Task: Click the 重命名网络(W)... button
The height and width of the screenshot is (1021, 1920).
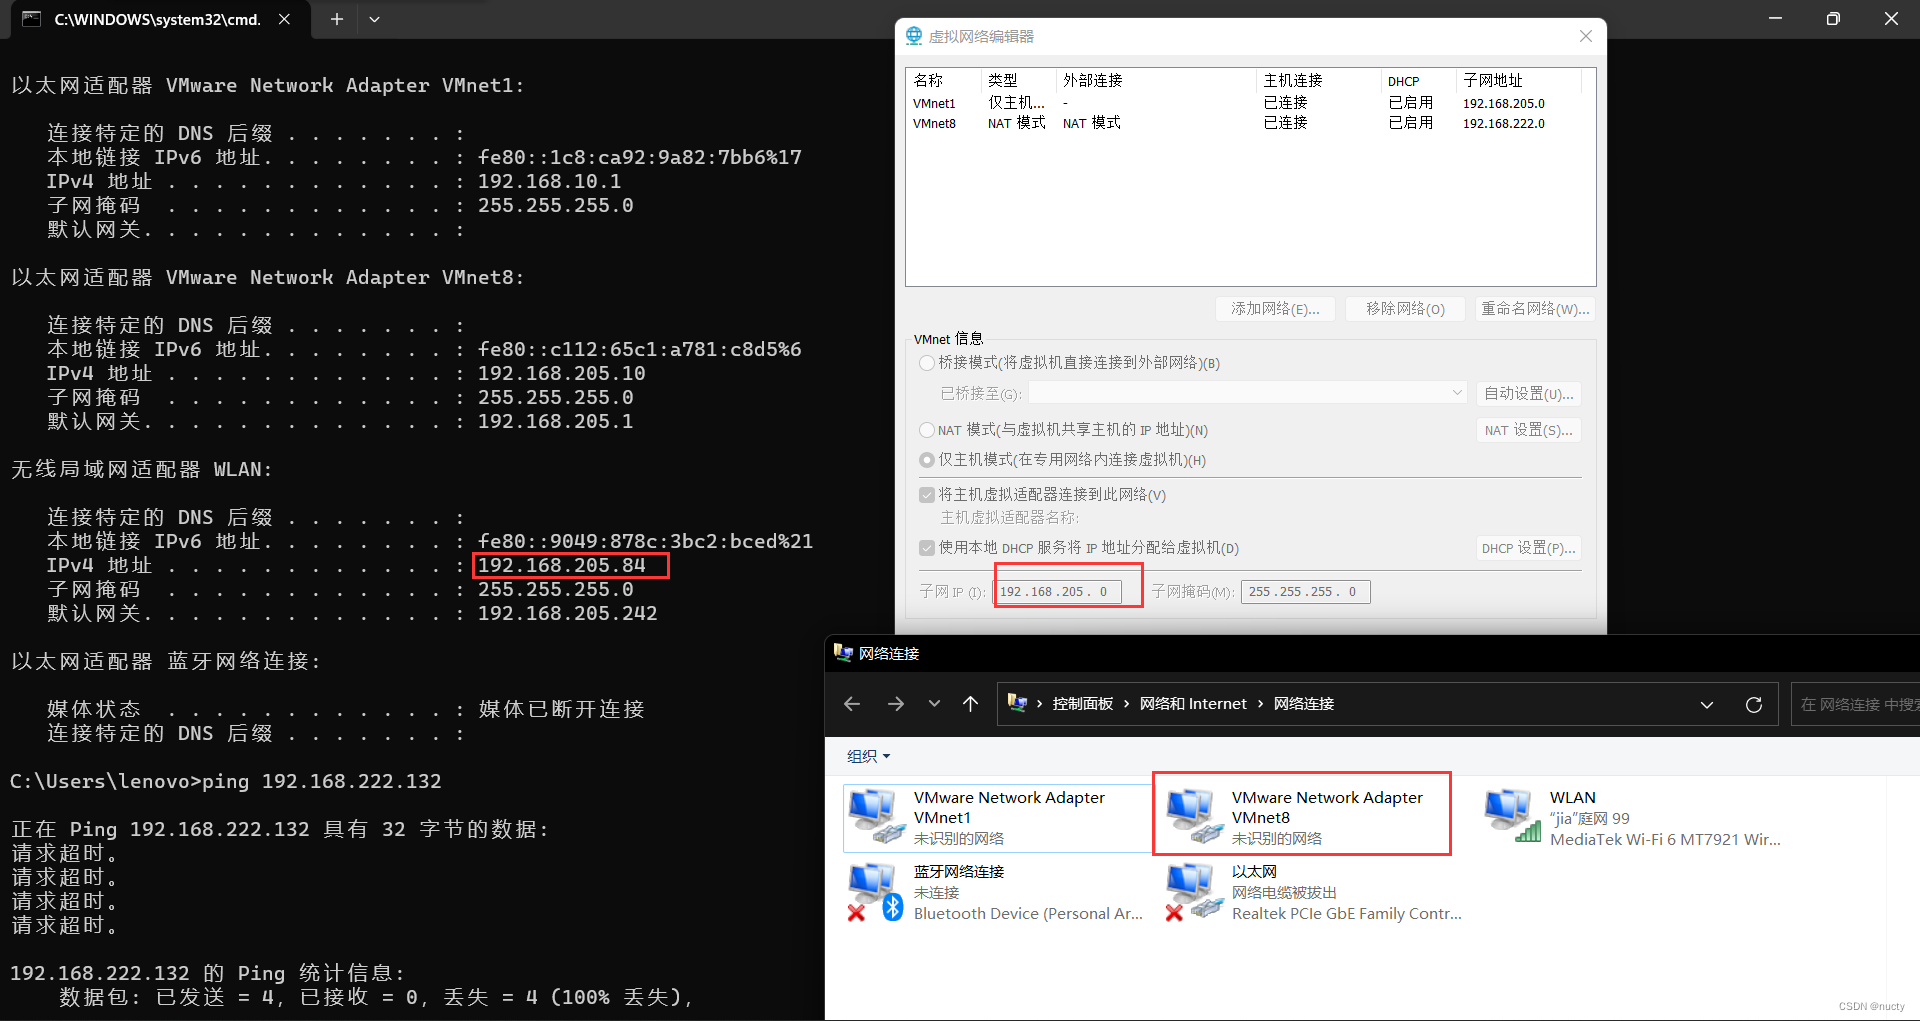Action: 1535,309
